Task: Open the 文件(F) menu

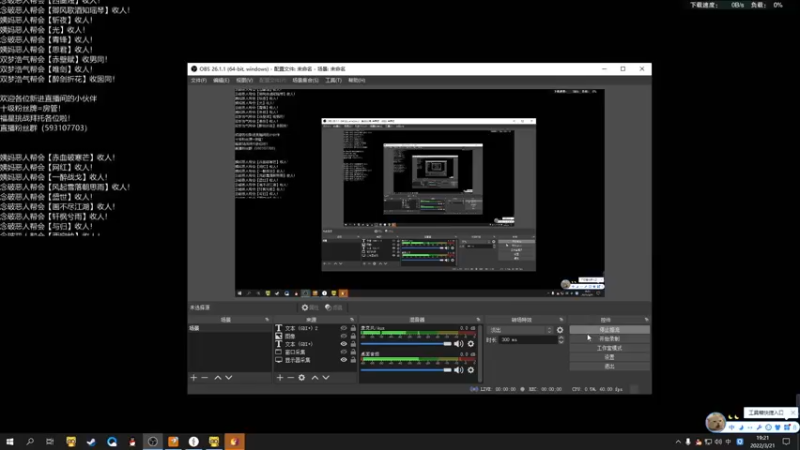Action: click(198, 81)
